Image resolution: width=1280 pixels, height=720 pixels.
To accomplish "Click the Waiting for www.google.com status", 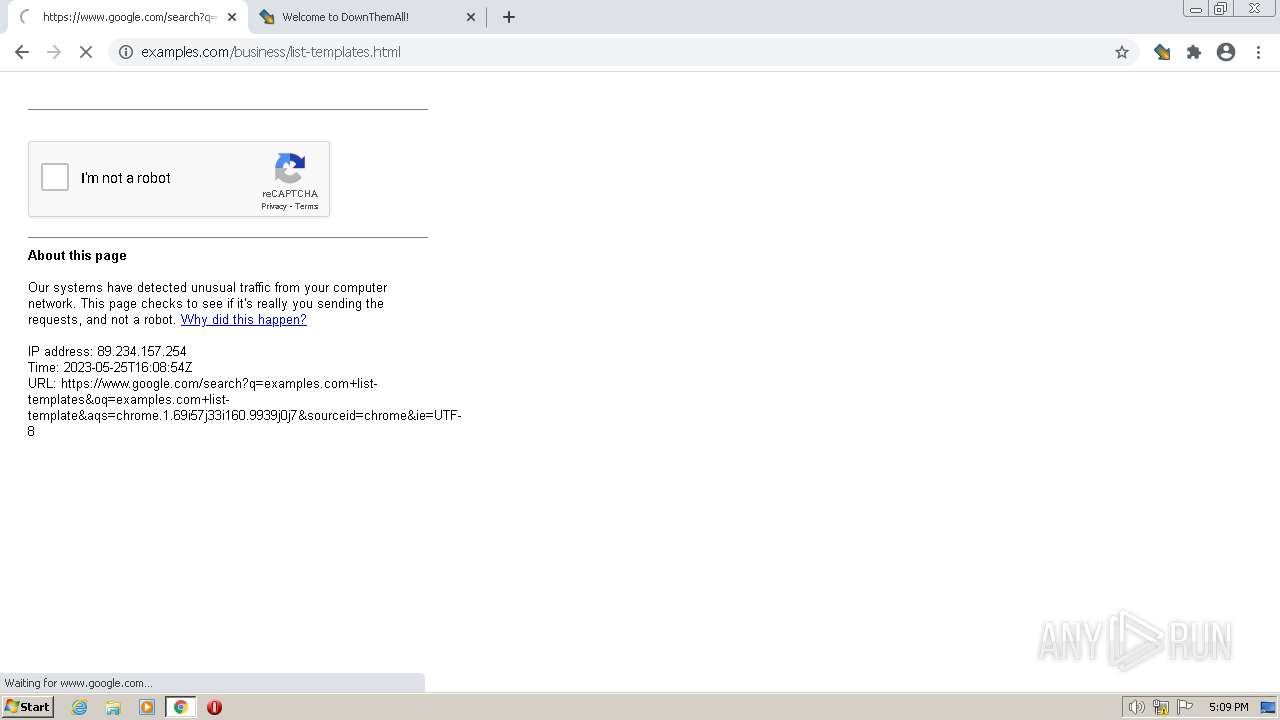I will click(78, 683).
